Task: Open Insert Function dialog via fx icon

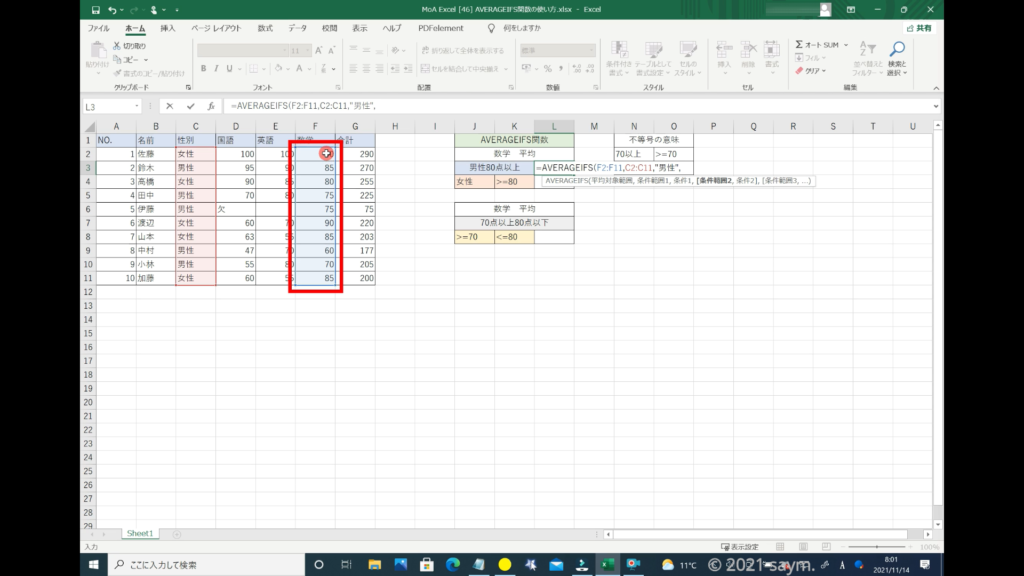Action: point(211,106)
